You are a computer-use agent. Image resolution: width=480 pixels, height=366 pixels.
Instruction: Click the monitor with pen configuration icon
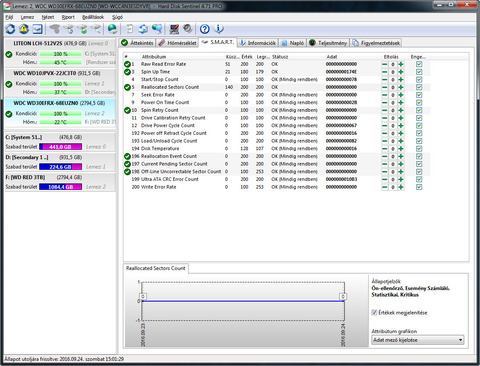click(x=174, y=29)
